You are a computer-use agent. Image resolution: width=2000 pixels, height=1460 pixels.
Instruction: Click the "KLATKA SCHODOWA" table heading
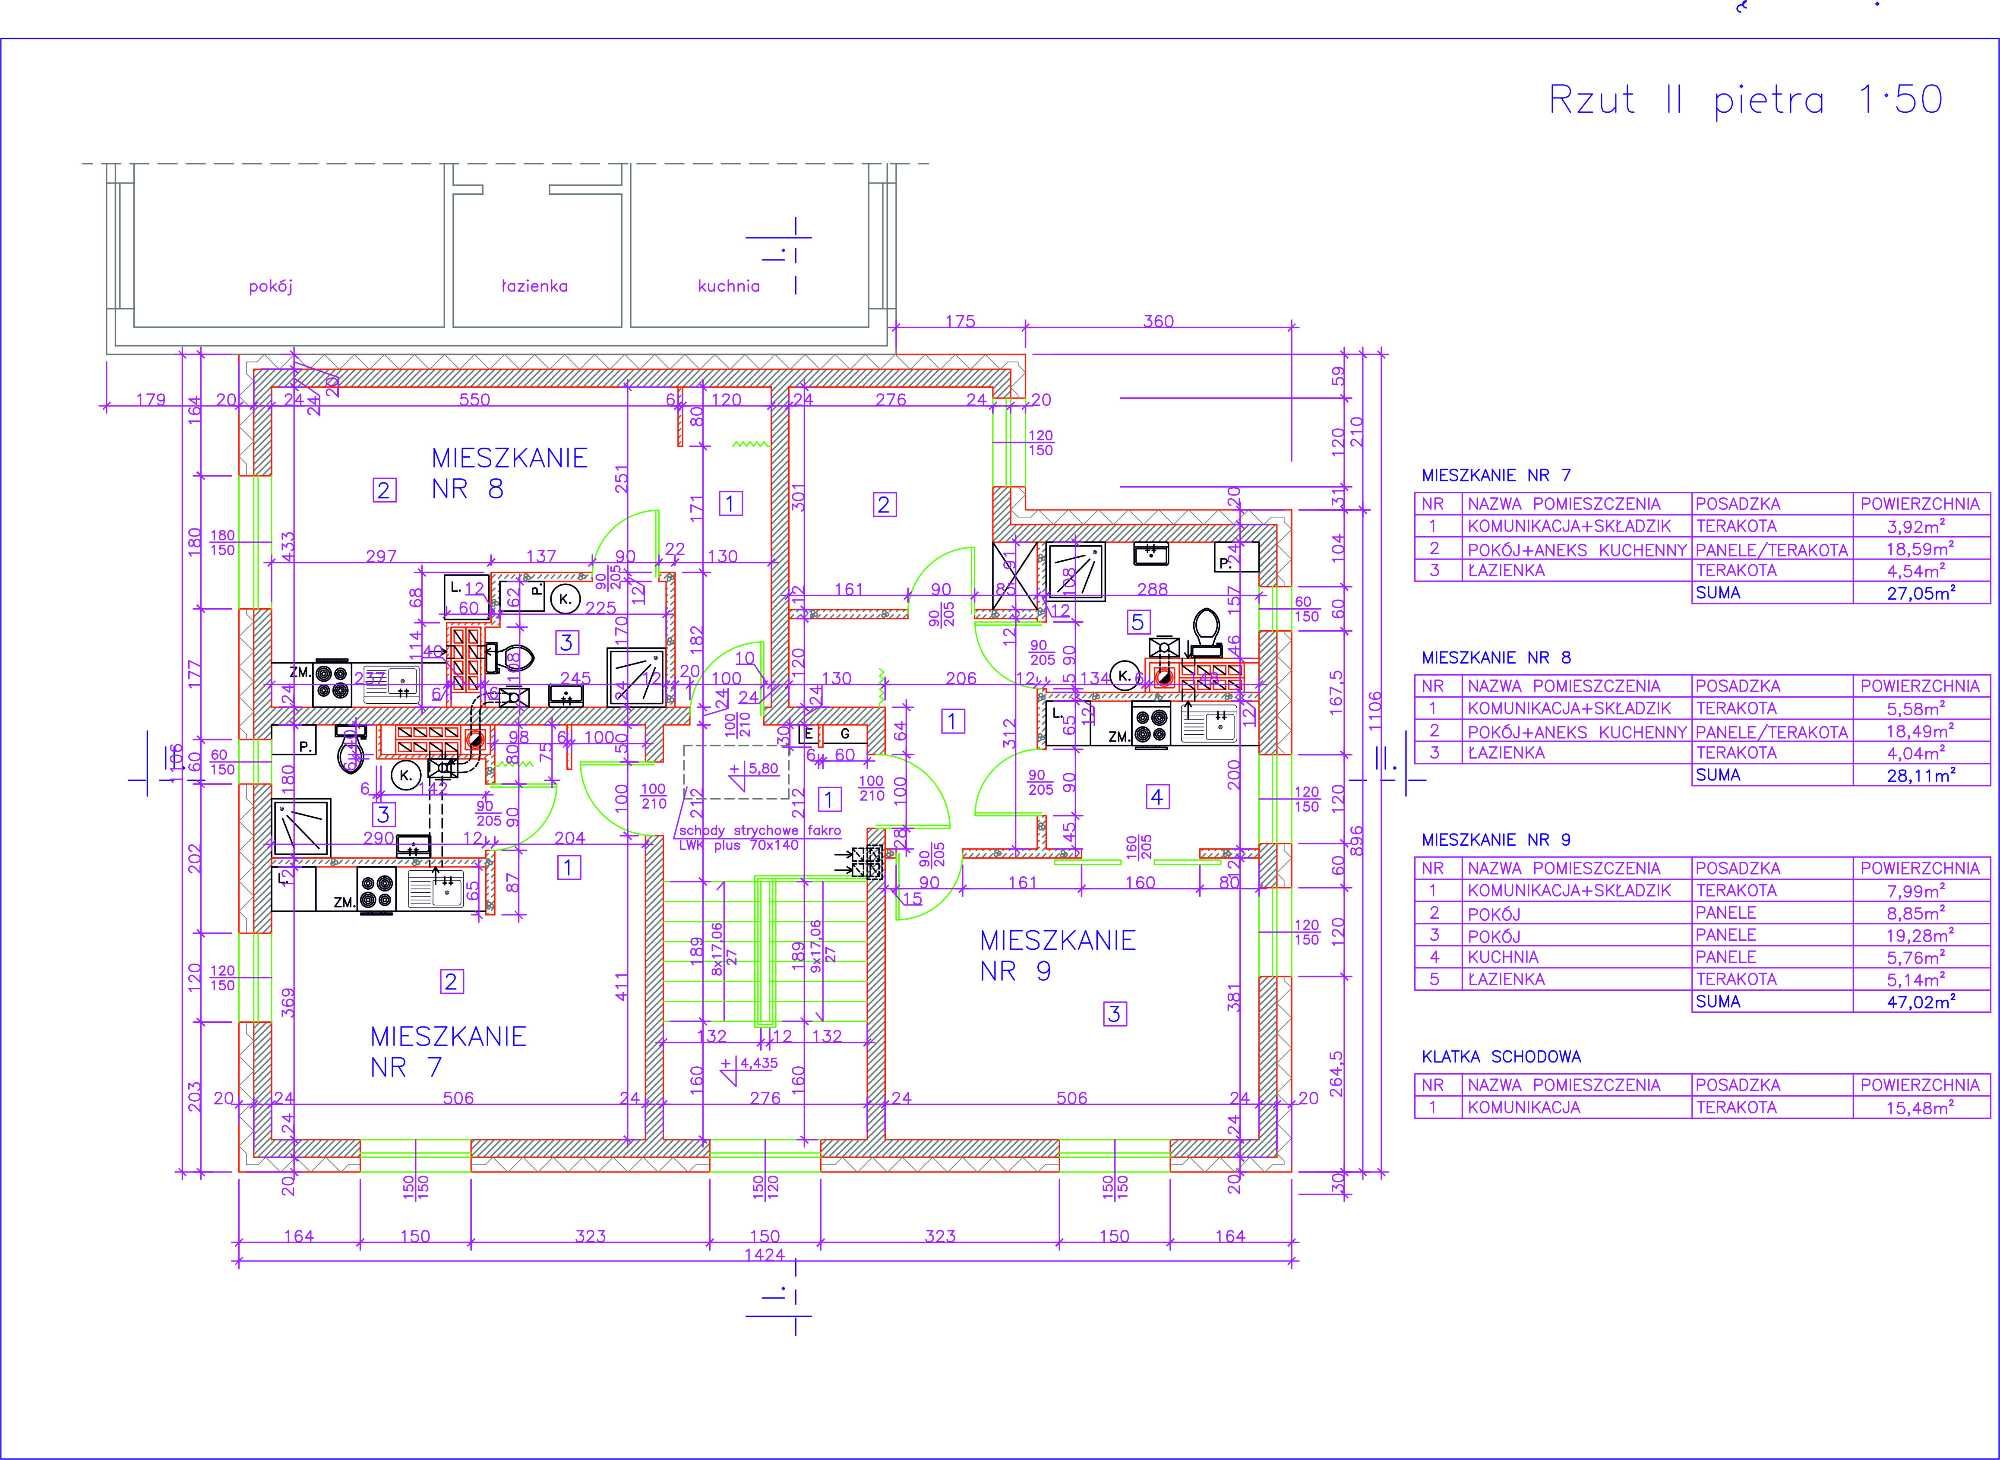[1501, 1056]
